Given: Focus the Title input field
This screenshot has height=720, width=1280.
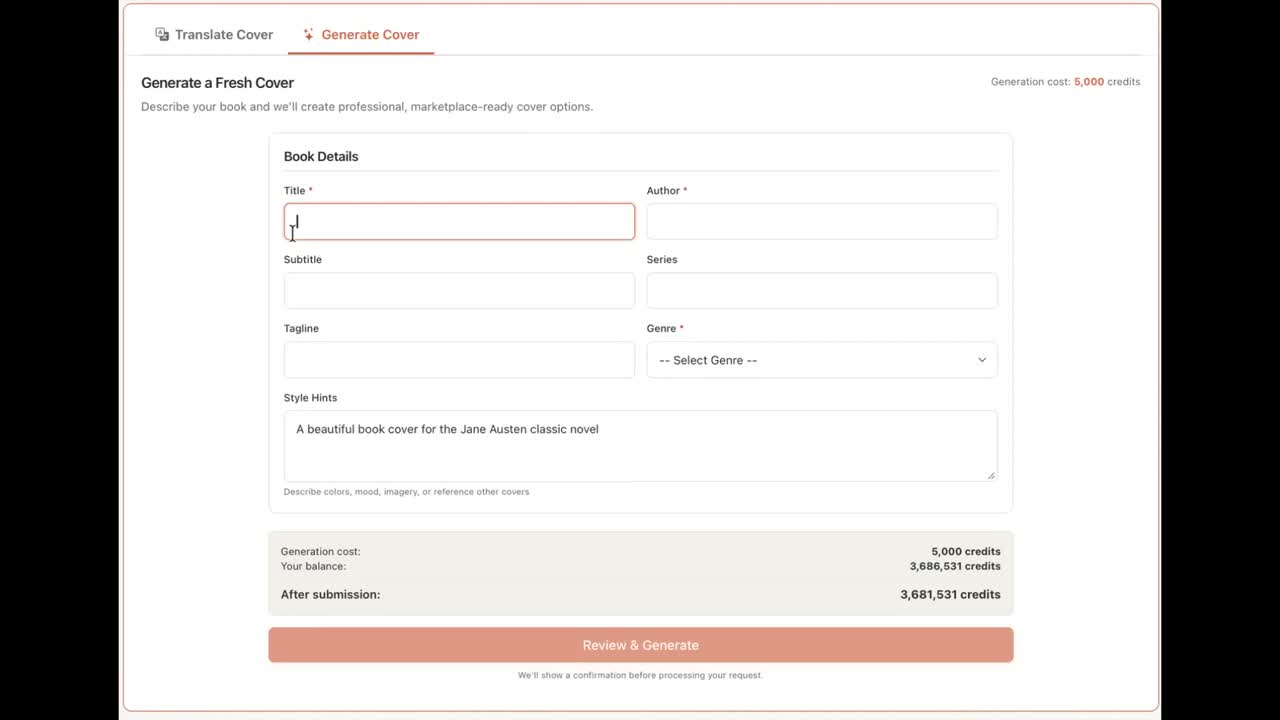Looking at the screenshot, I should tap(459, 222).
